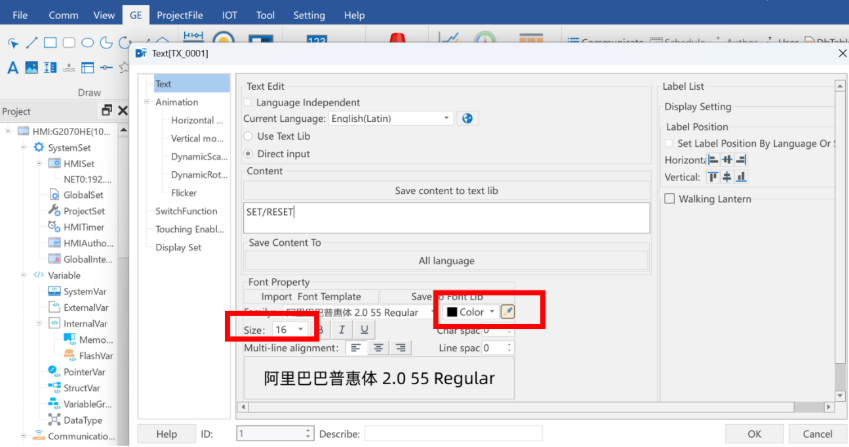Viewport: 849px width, 447px height.
Task: Click in the SET/RESET content field
Action: 446,218
